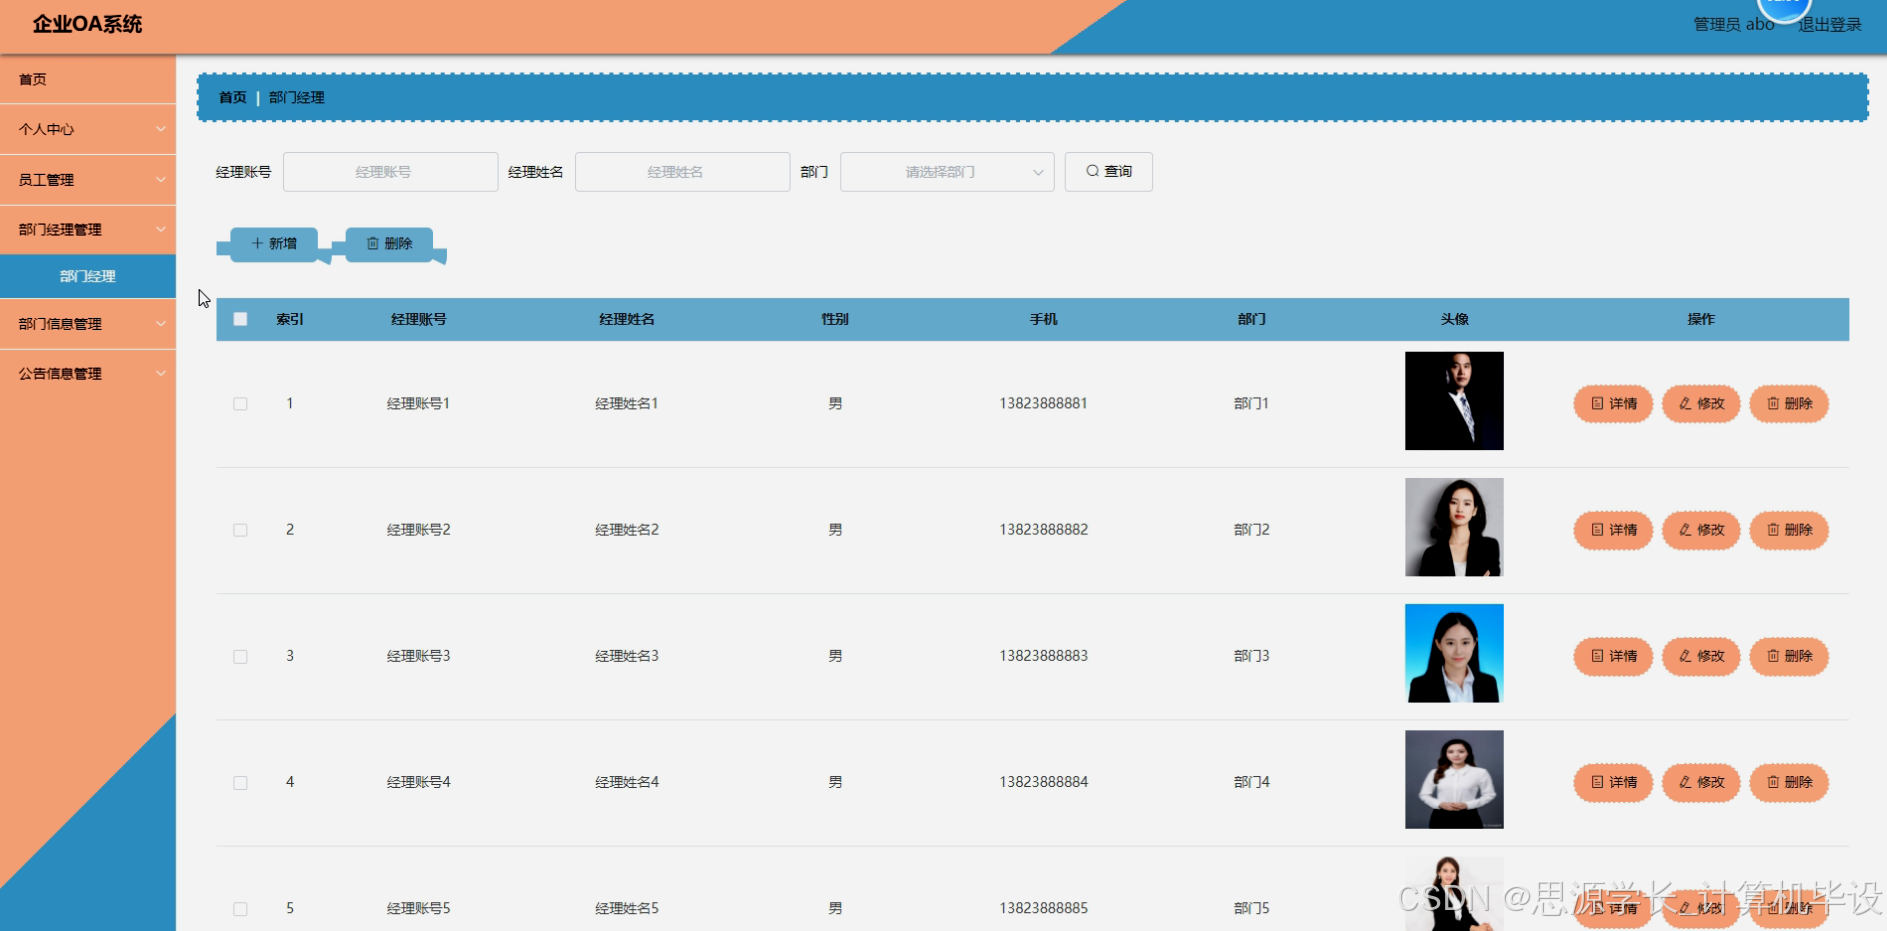Click 退出登录 to log out
The width and height of the screenshot is (1887, 931).
tap(1828, 24)
